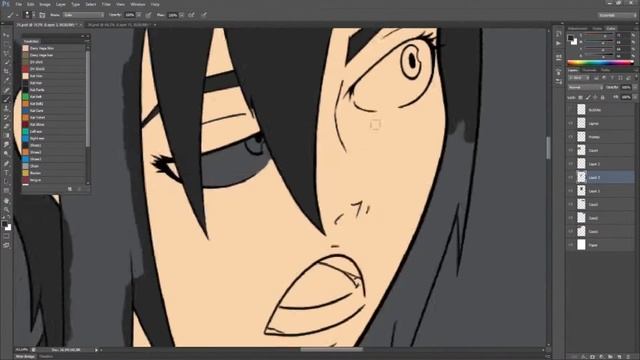
Task: Open the Brush Preset picker
Action: click(x=29, y=15)
